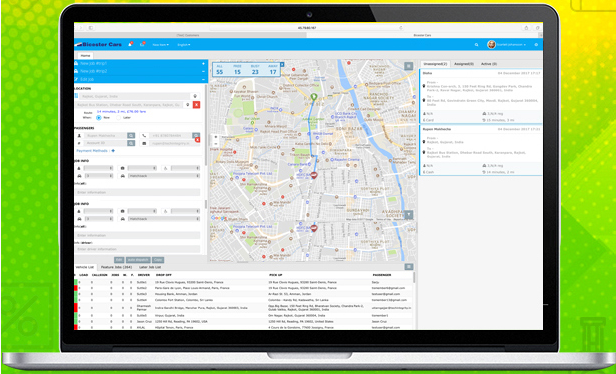
Task: Switch to the Active (0) tab
Action: [x=489, y=64]
